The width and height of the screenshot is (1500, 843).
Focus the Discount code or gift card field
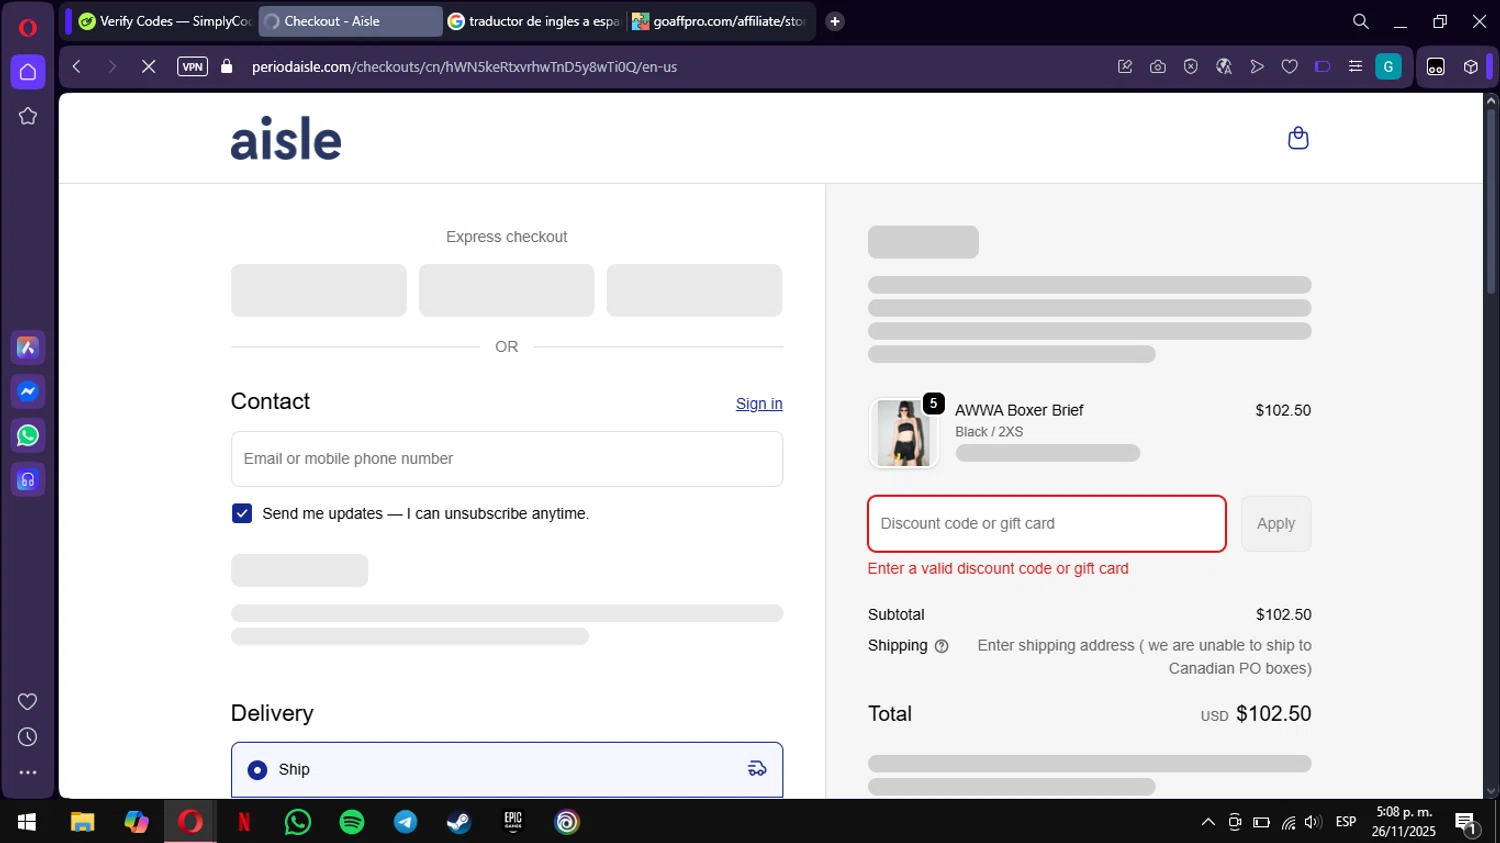tap(1047, 524)
